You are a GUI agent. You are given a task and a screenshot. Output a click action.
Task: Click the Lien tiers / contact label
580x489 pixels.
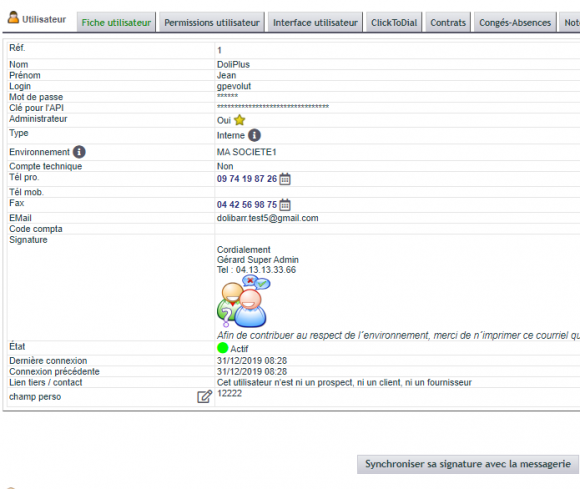point(45,382)
